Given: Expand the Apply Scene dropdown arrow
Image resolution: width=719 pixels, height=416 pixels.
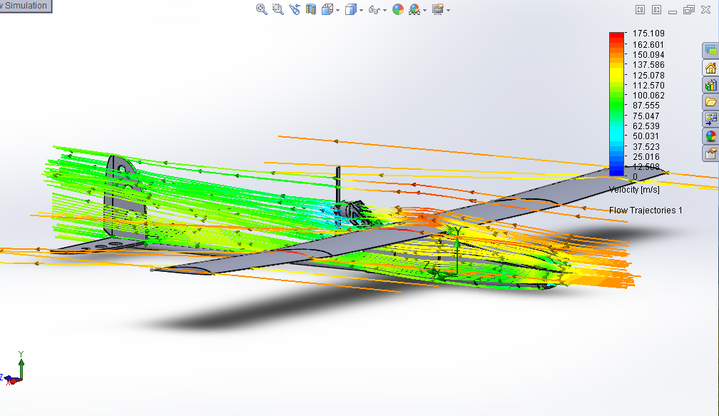Looking at the screenshot, I should click(x=425, y=10).
